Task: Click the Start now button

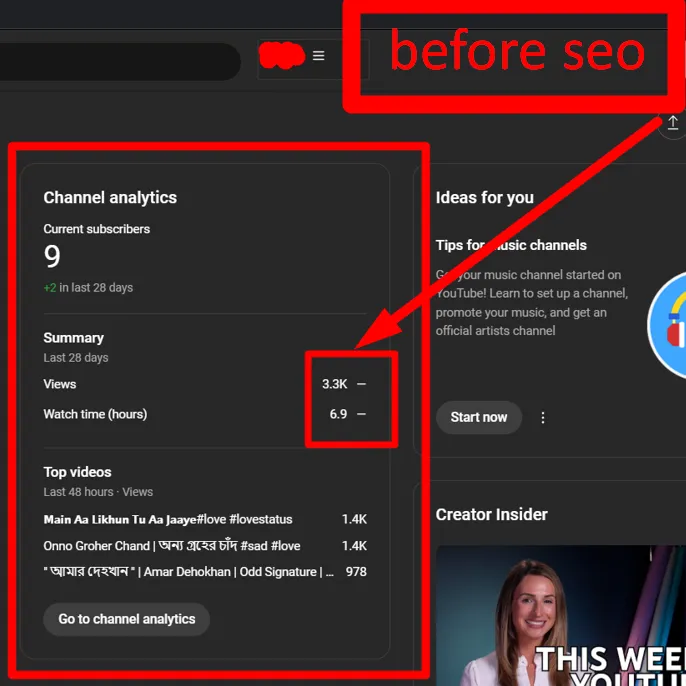Action: pos(479,417)
